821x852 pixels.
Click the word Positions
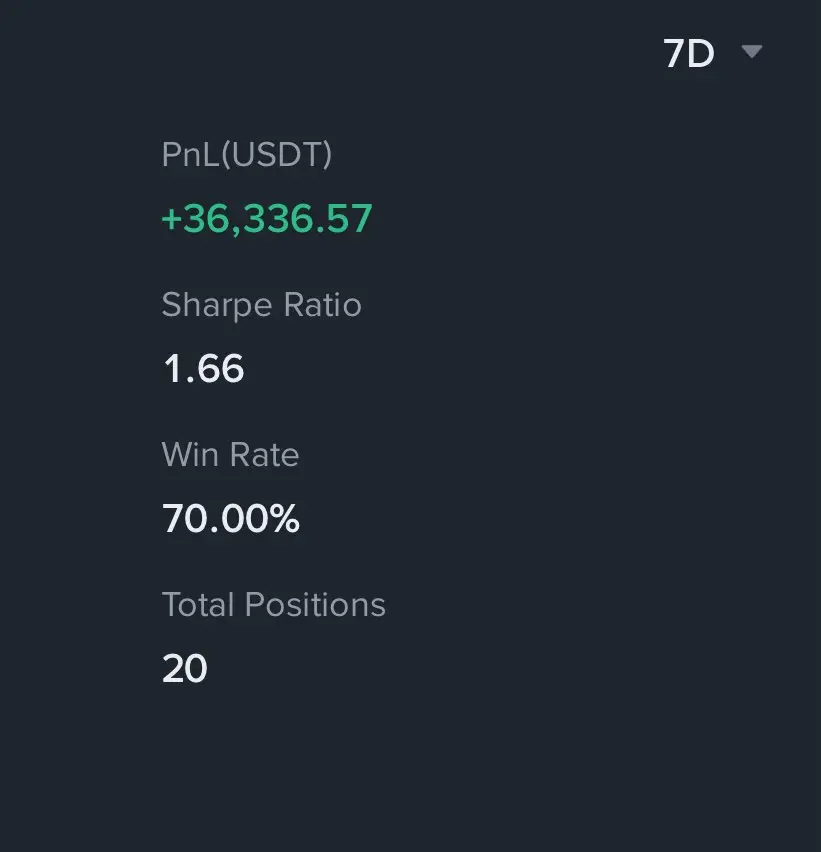(315, 604)
